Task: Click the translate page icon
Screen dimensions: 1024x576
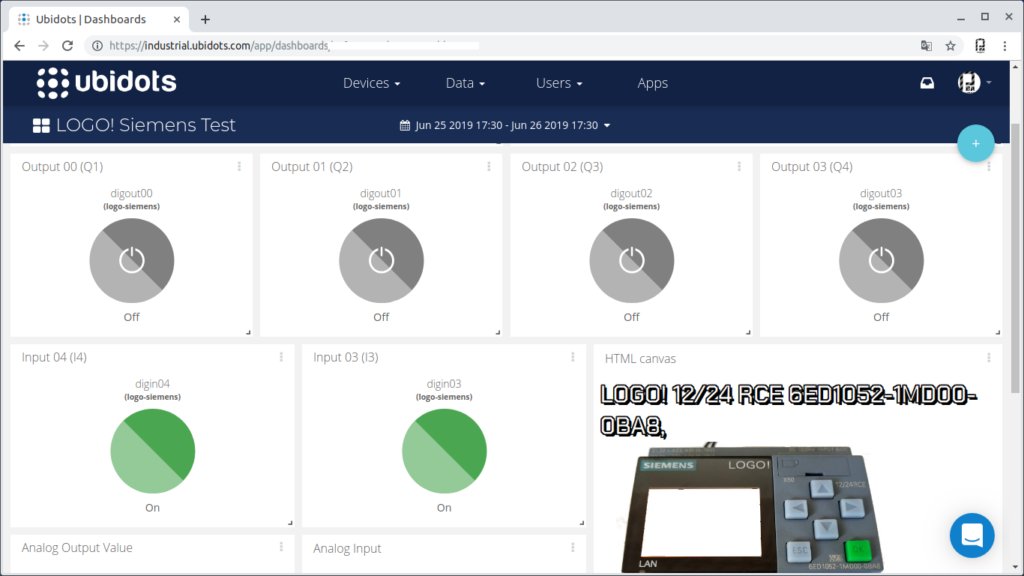Action: click(926, 46)
